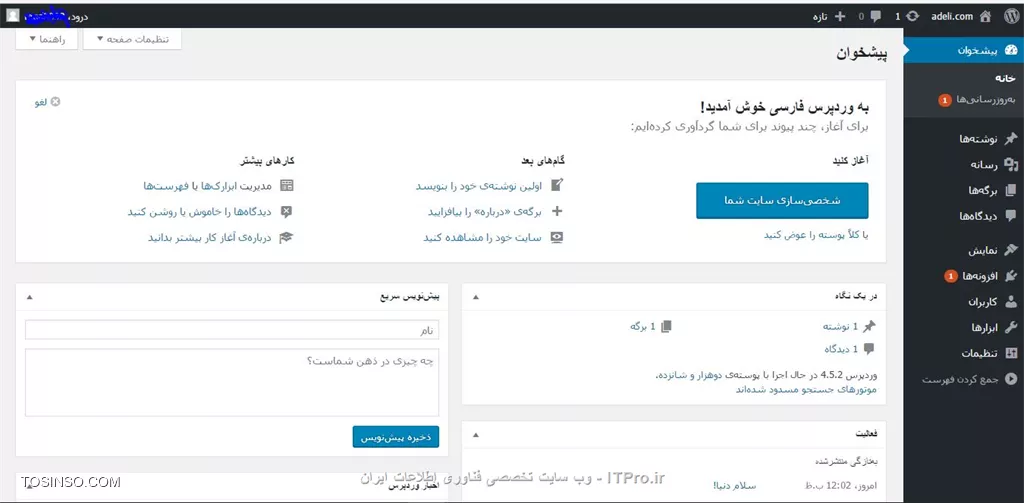This screenshot has width=1024, height=503.
Task: Click 1 برگه link in at-a-glance
Action: pos(643,326)
